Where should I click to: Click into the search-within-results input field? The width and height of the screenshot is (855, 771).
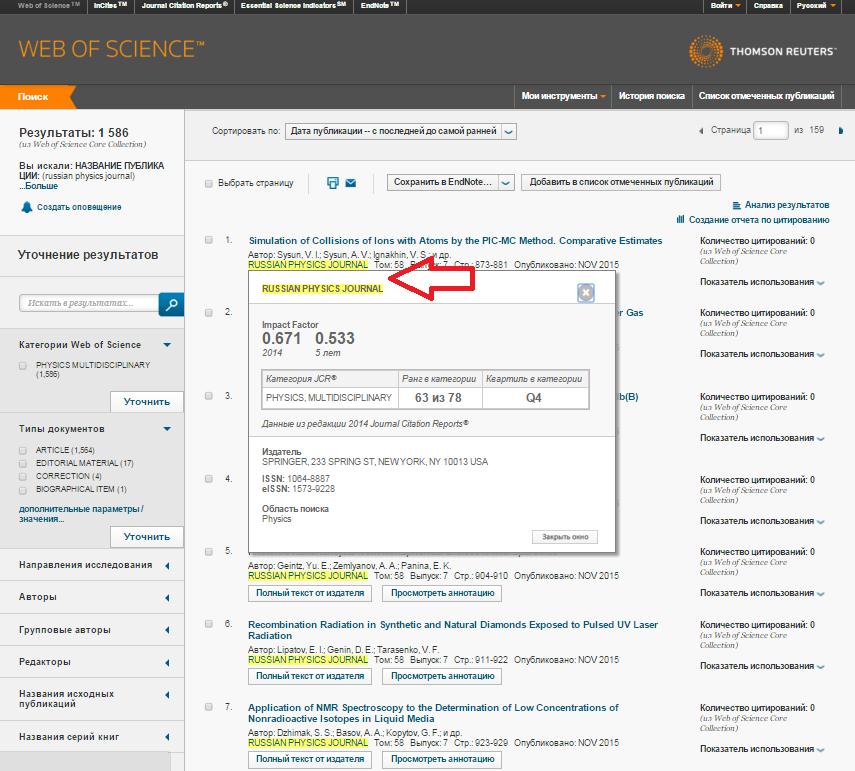click(x=89, y=303)
